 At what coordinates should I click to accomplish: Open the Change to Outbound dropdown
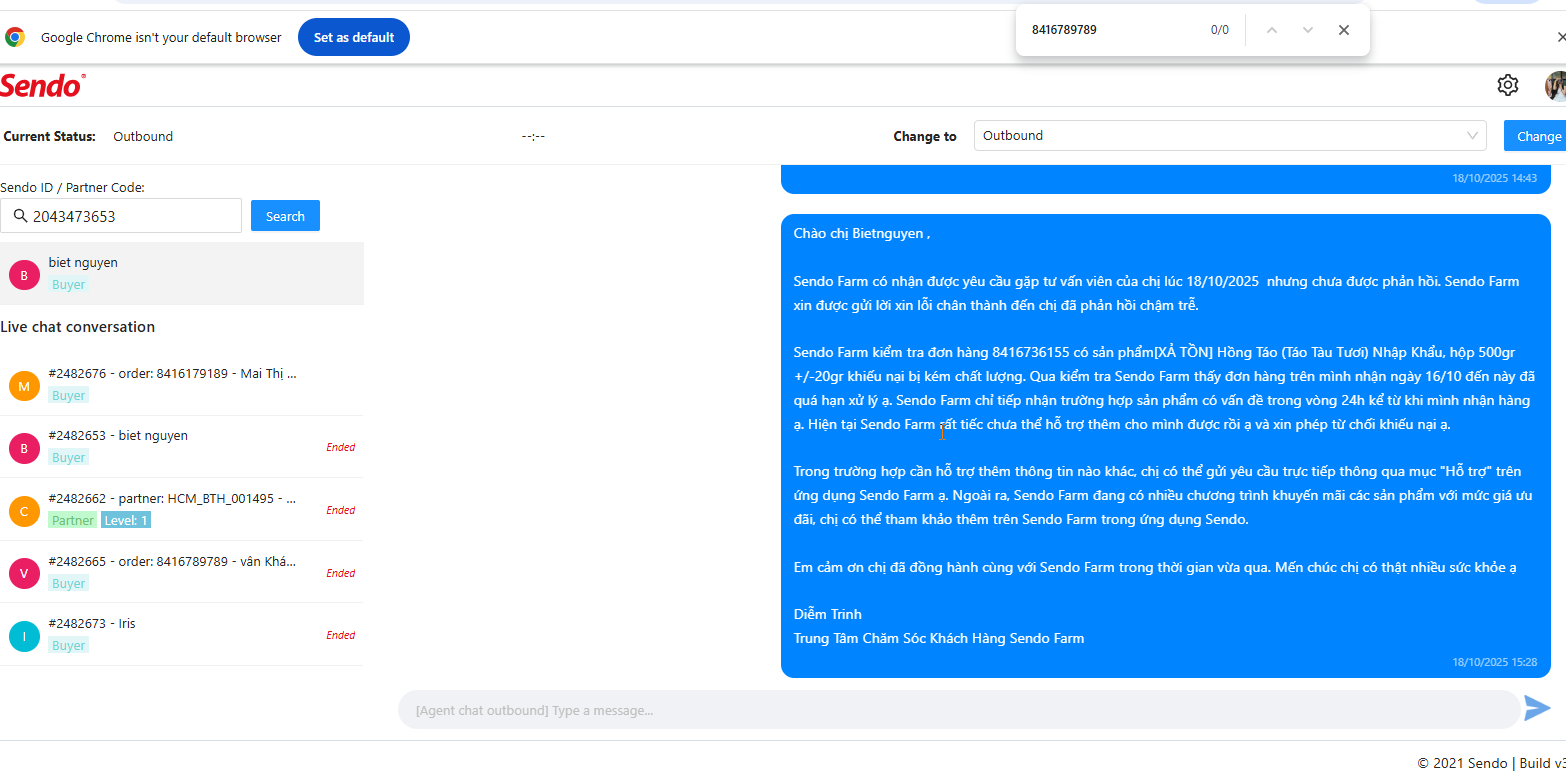click(1231, 135)
